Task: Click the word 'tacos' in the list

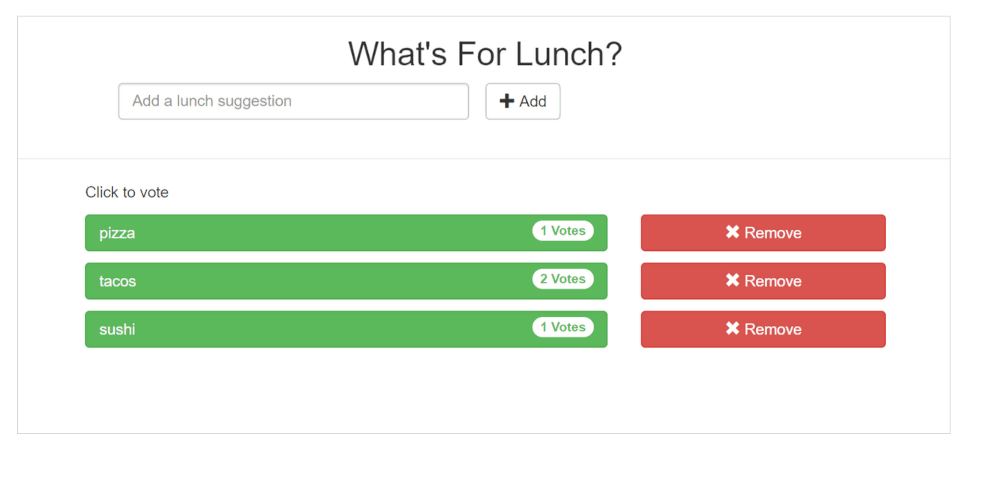Action: 117,281
